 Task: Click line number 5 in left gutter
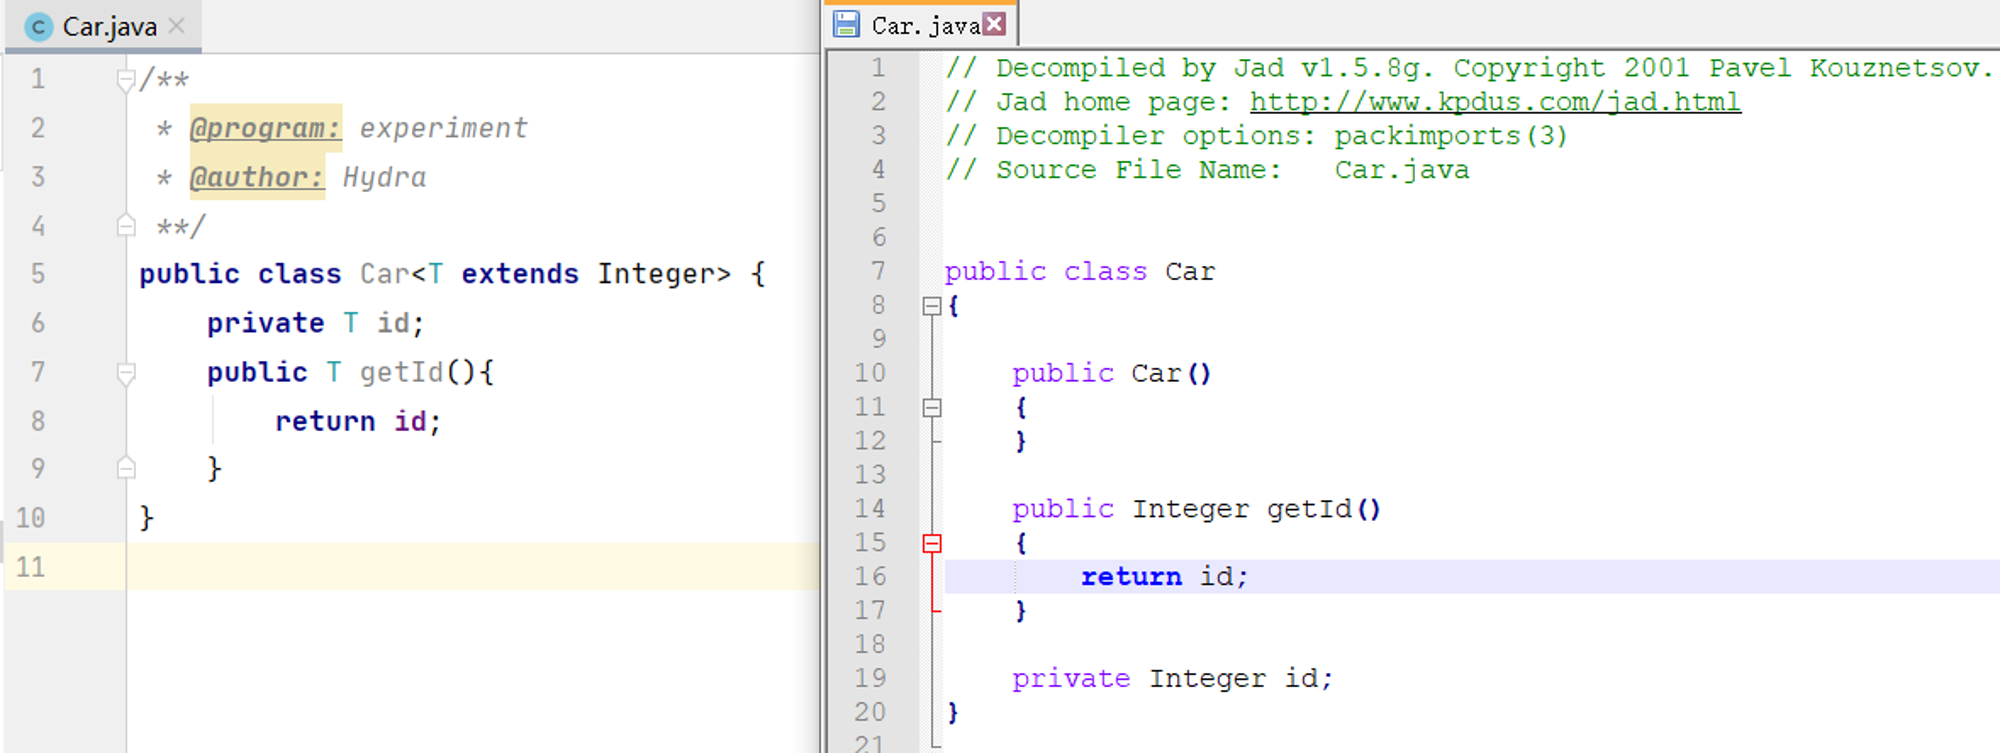[x=38, y=274]
